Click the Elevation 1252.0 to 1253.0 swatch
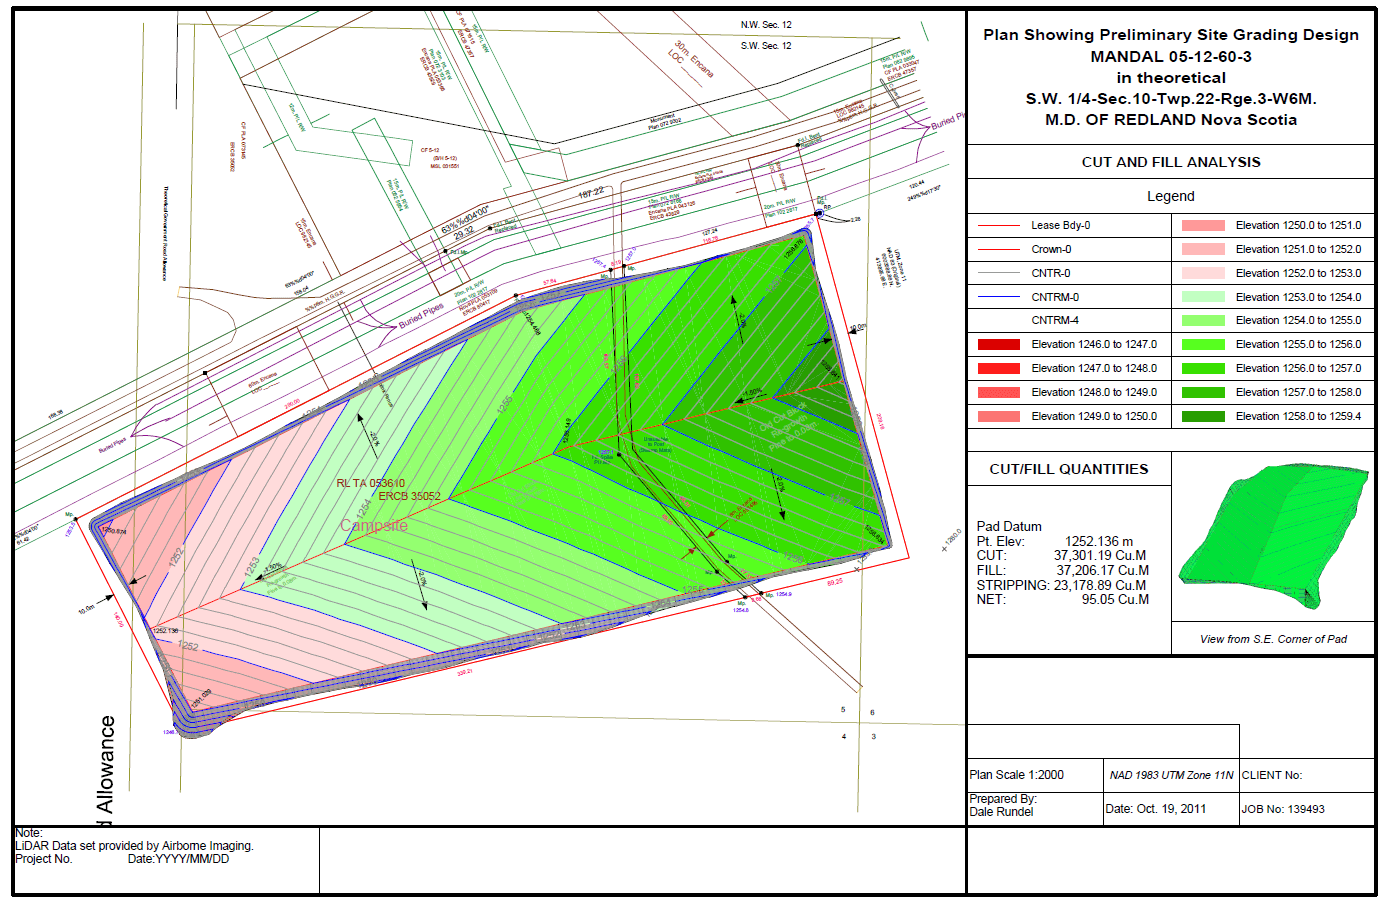 (x=1203, y=273)
